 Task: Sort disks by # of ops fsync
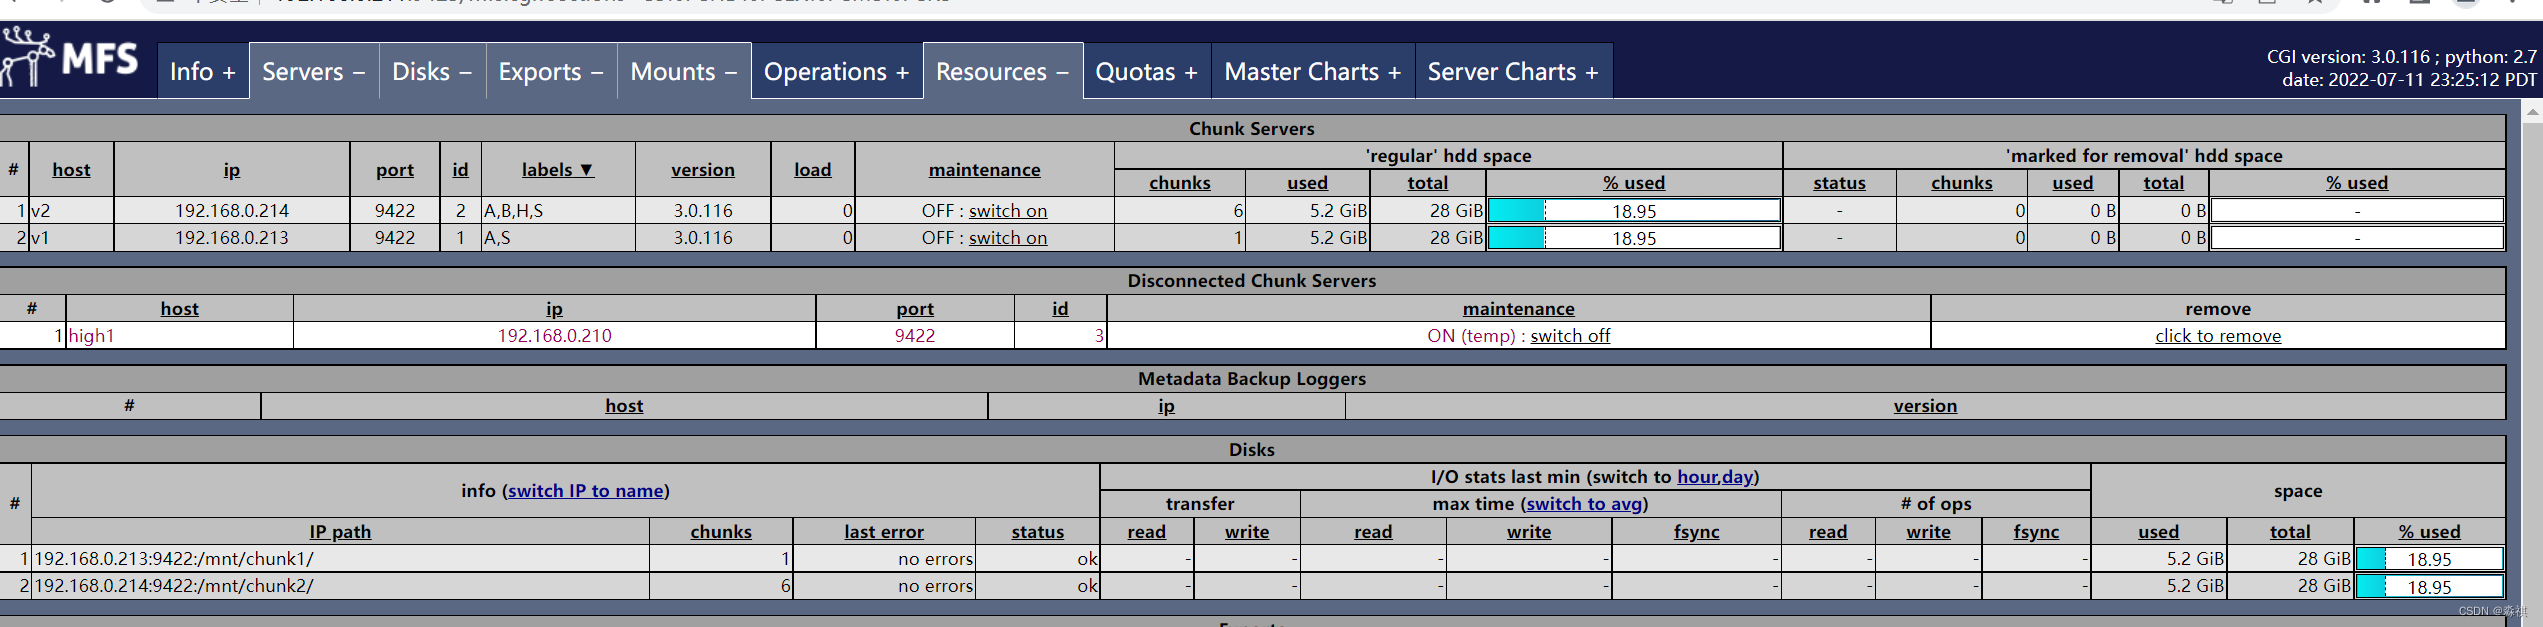pyautogui.click(x=2036, y=532)
